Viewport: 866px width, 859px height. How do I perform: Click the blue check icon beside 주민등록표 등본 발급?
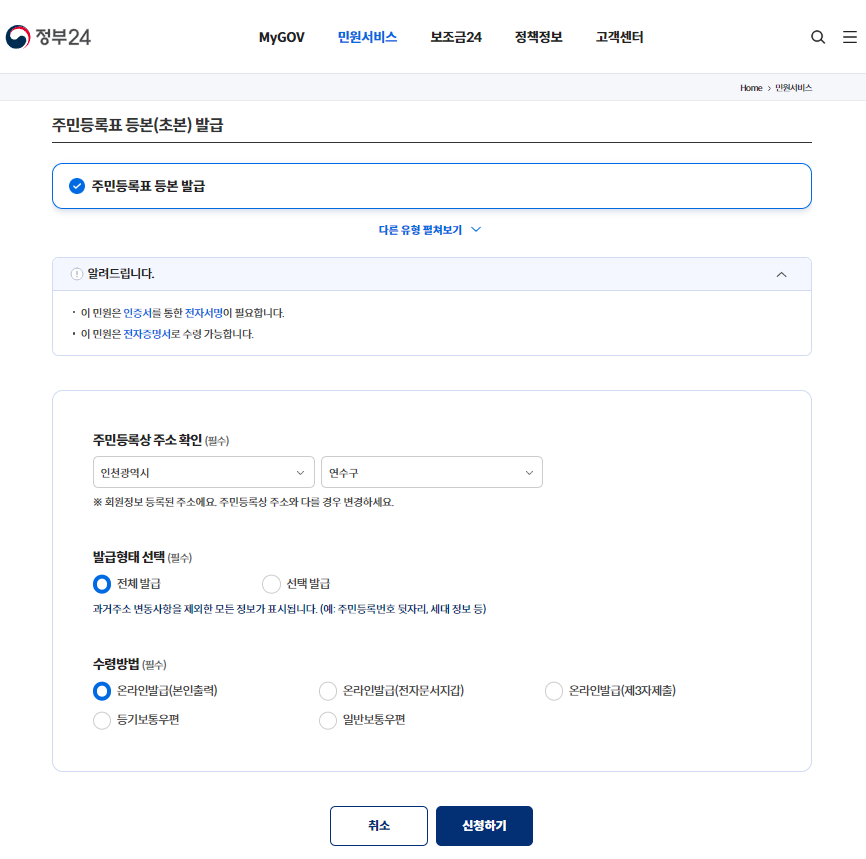(77, 186)
